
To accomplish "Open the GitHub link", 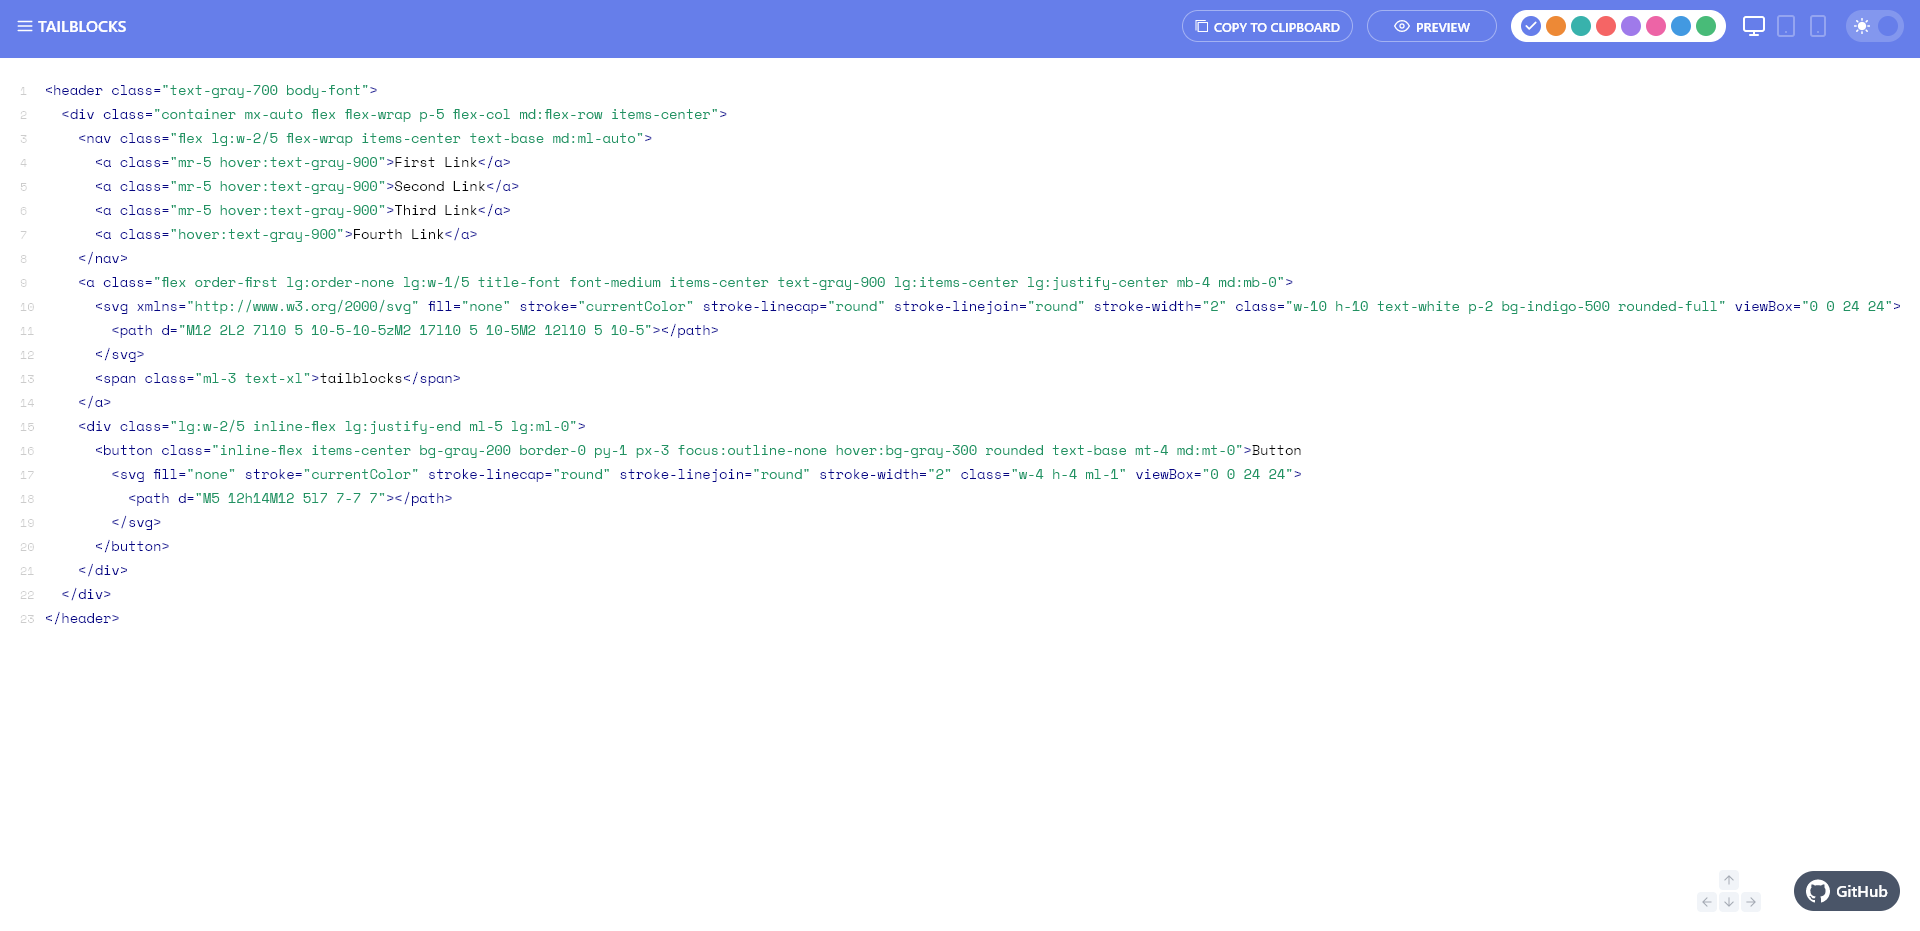I will (1847, 891).
